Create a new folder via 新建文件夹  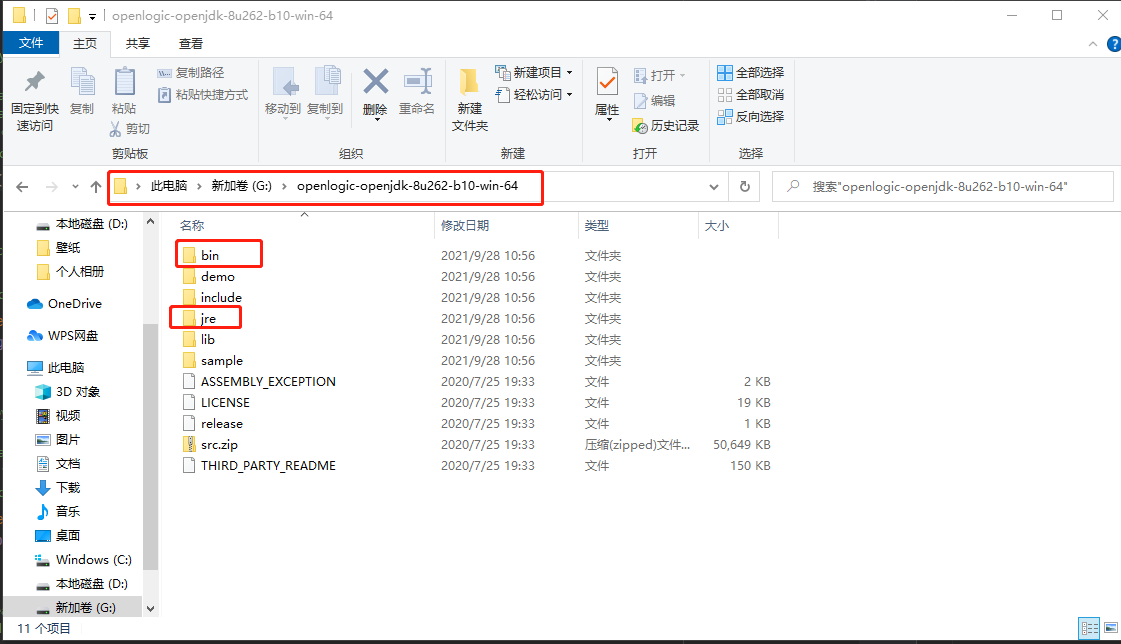468,97
